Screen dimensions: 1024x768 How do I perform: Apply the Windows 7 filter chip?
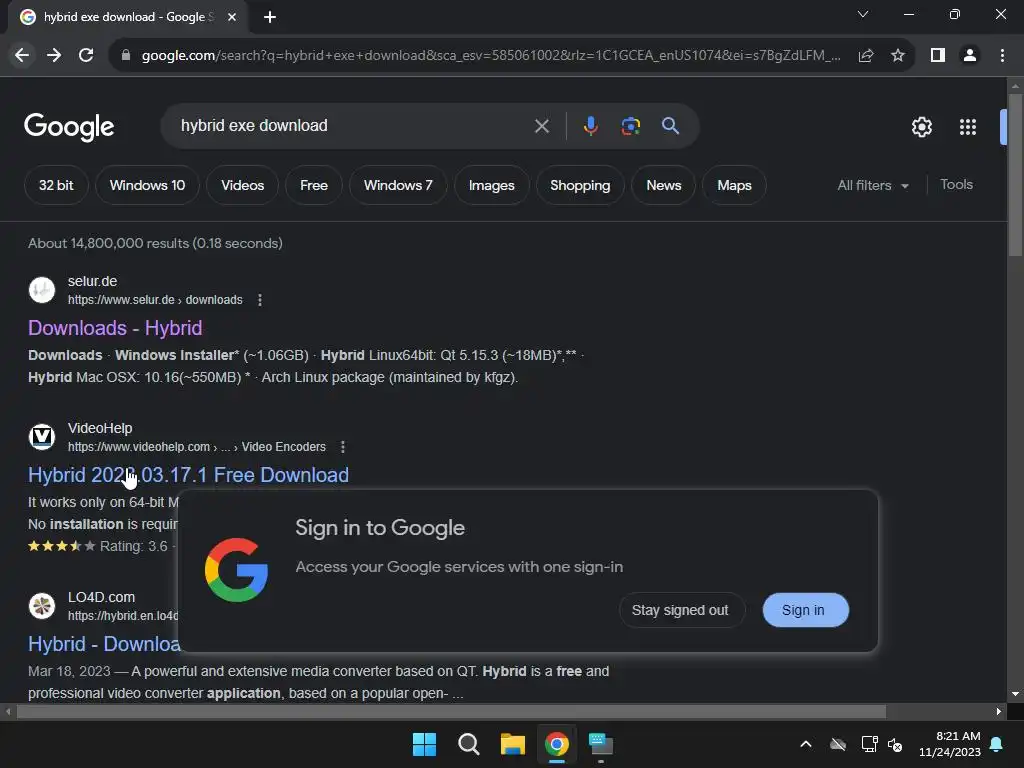(x=398, y=185)
